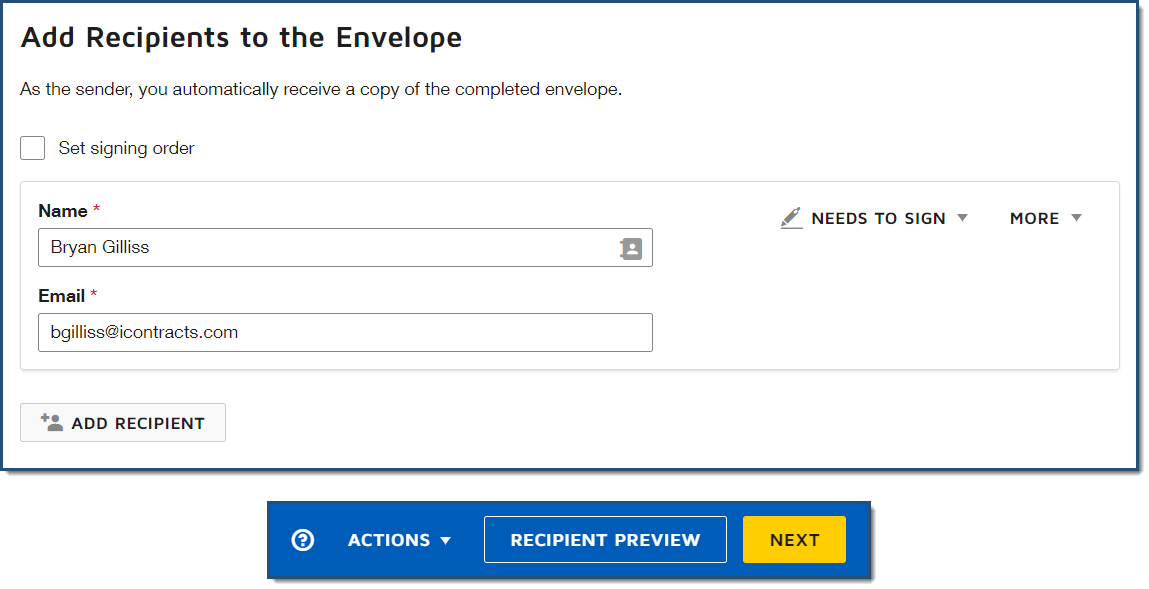Expand the ACTIONS dropdown arrow
Viewport: 1149px width, 589px height.
[x=446, y=541]
